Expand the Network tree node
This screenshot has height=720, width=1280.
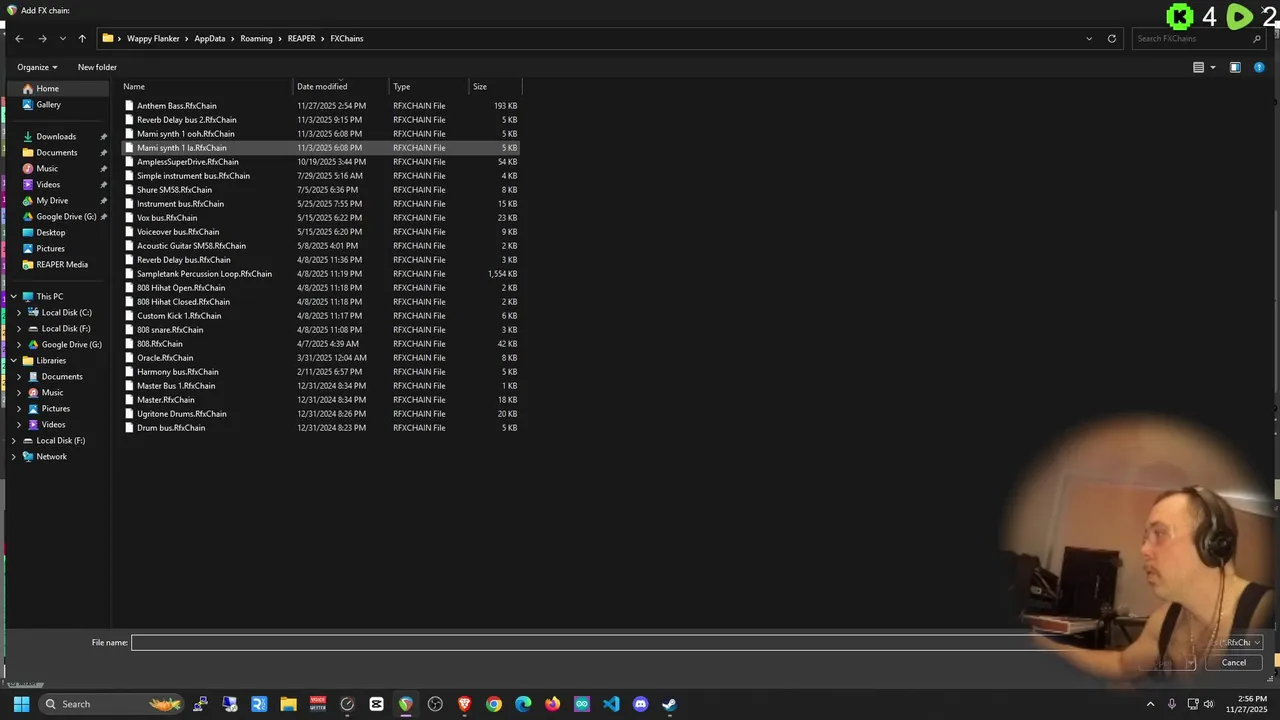pos(14,456)
